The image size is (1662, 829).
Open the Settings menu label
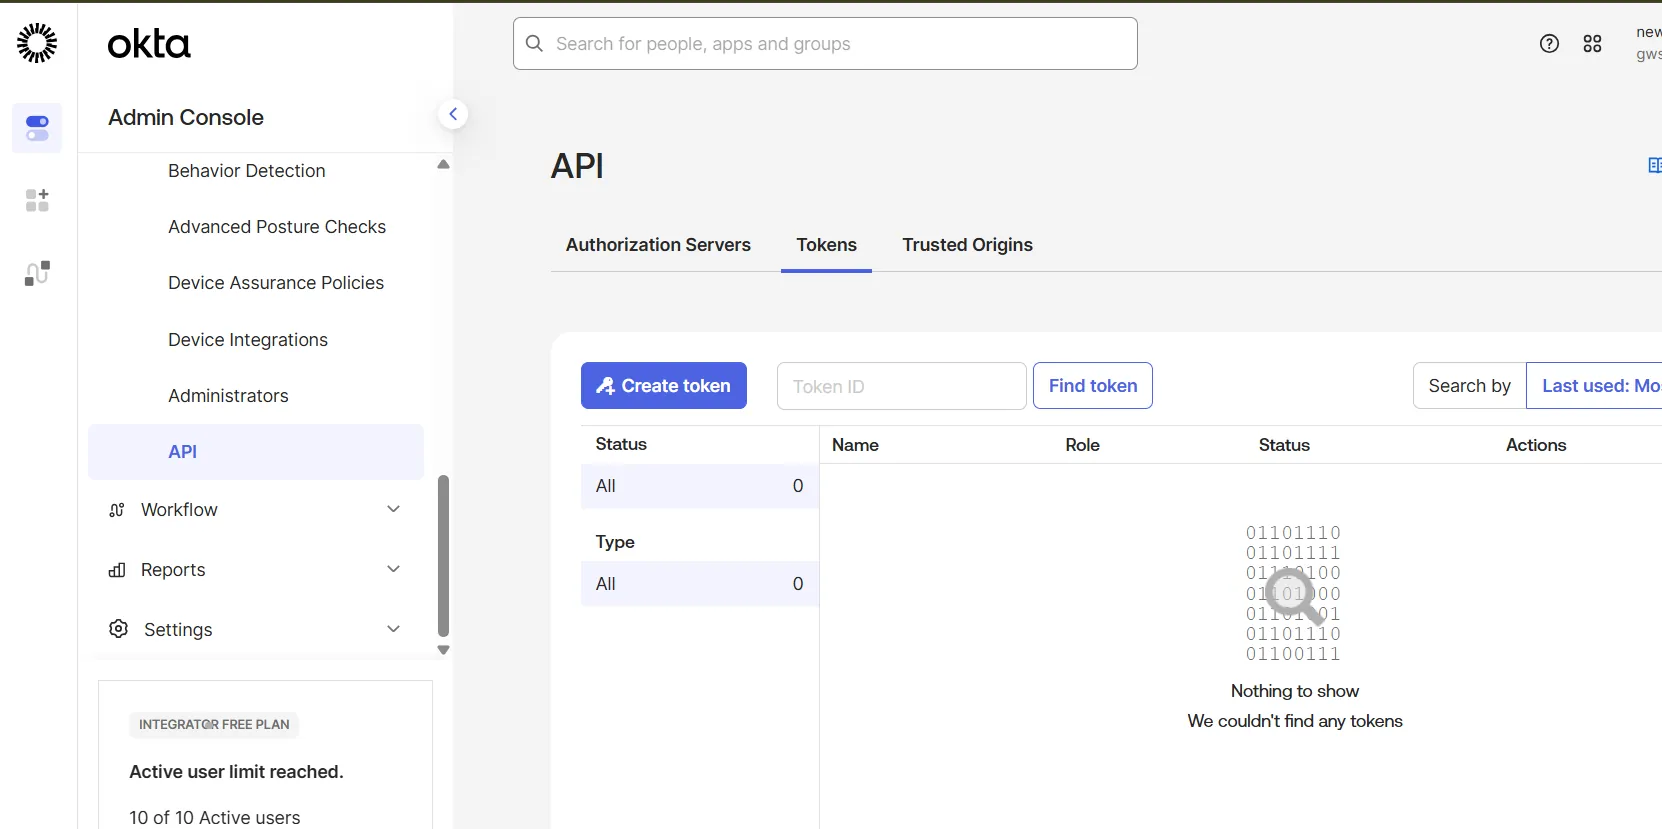(178, 630)
